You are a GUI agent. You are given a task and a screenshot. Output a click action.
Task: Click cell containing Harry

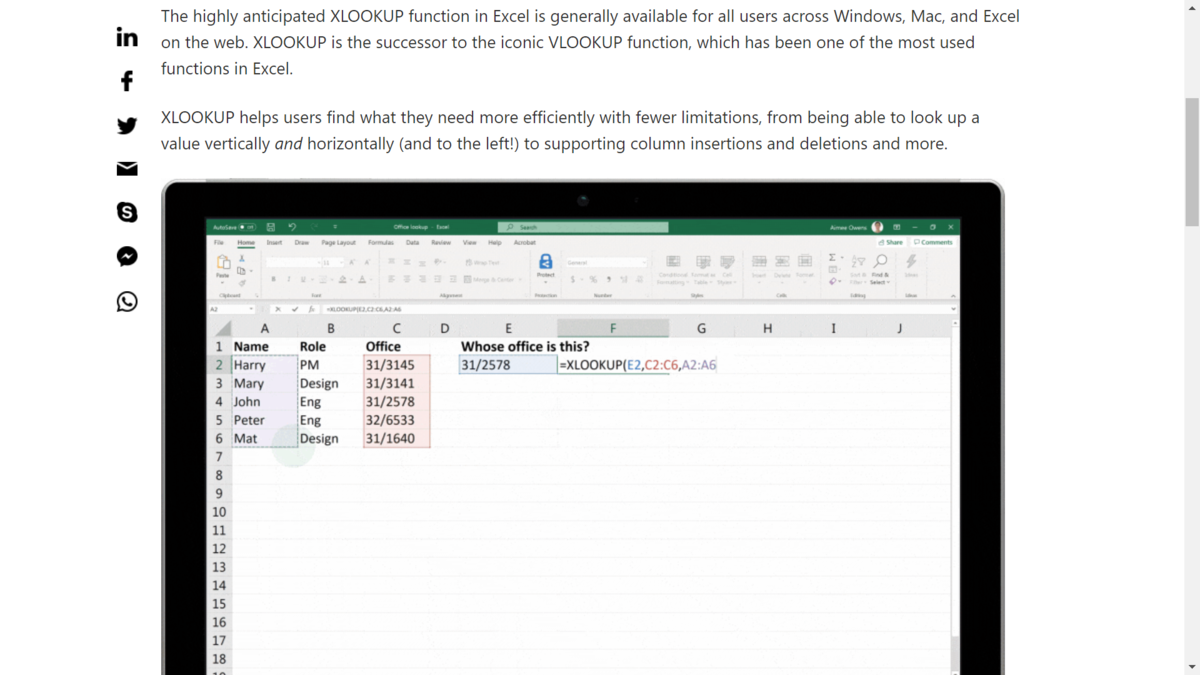(264, 365)
